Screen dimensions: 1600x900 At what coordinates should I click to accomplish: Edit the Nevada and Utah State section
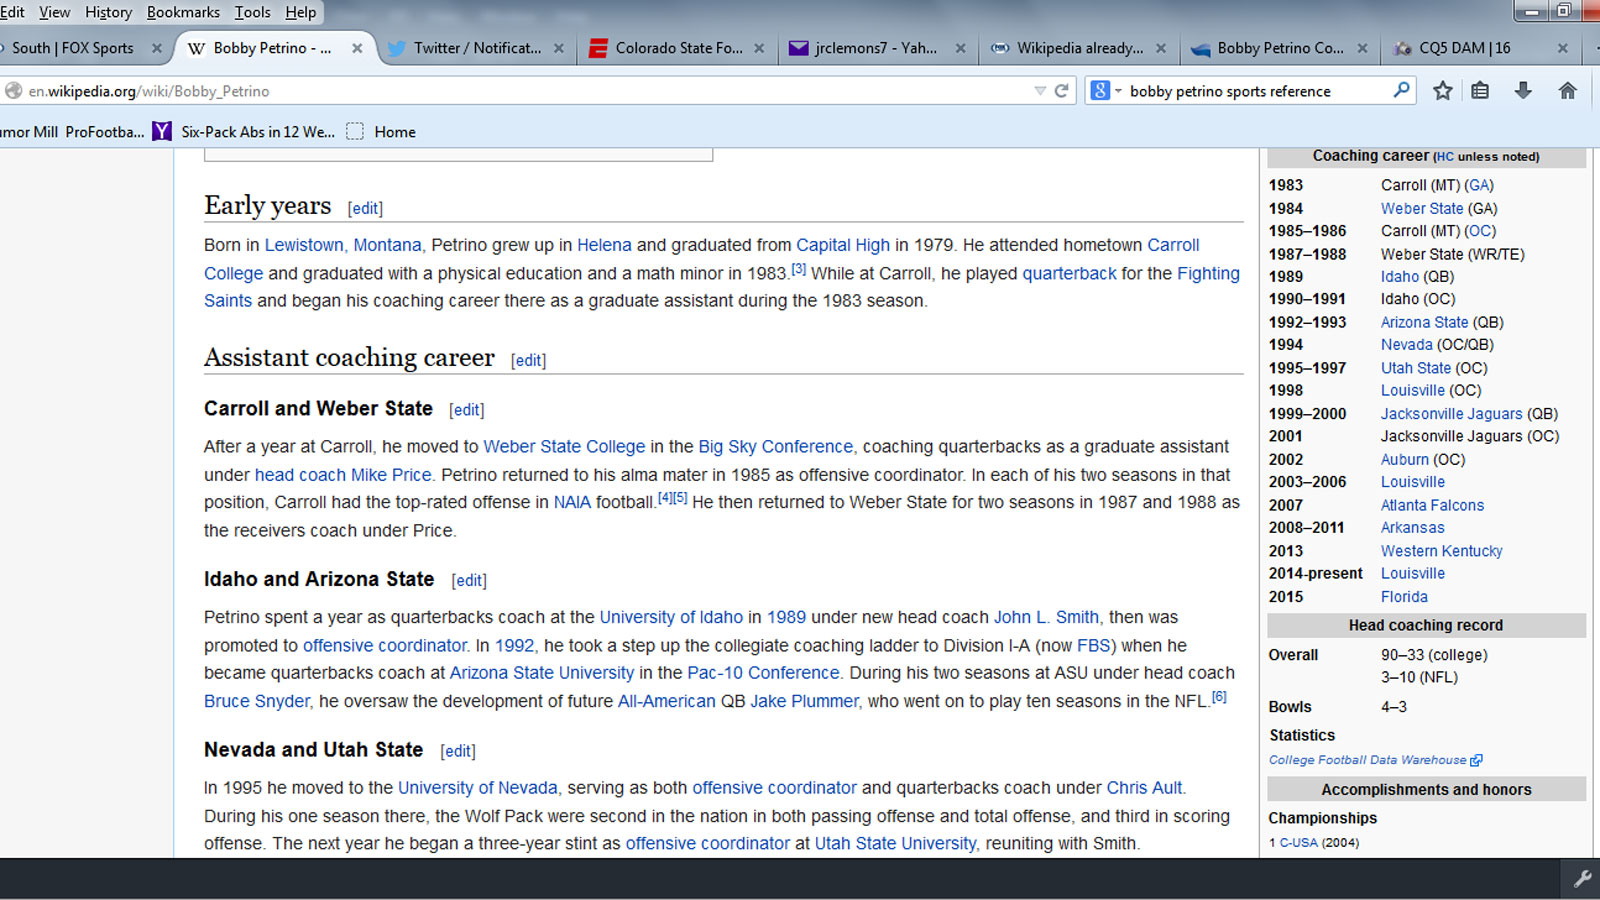pyautogui.click(x=458, y=751)
